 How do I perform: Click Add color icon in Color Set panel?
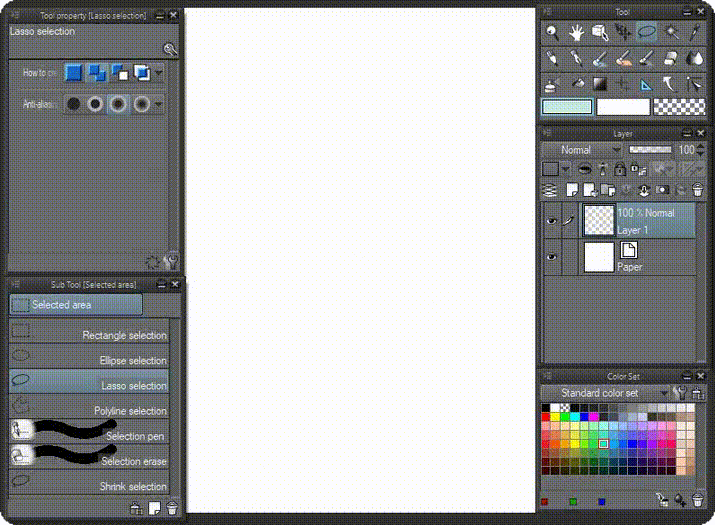(x=680, y=500)
